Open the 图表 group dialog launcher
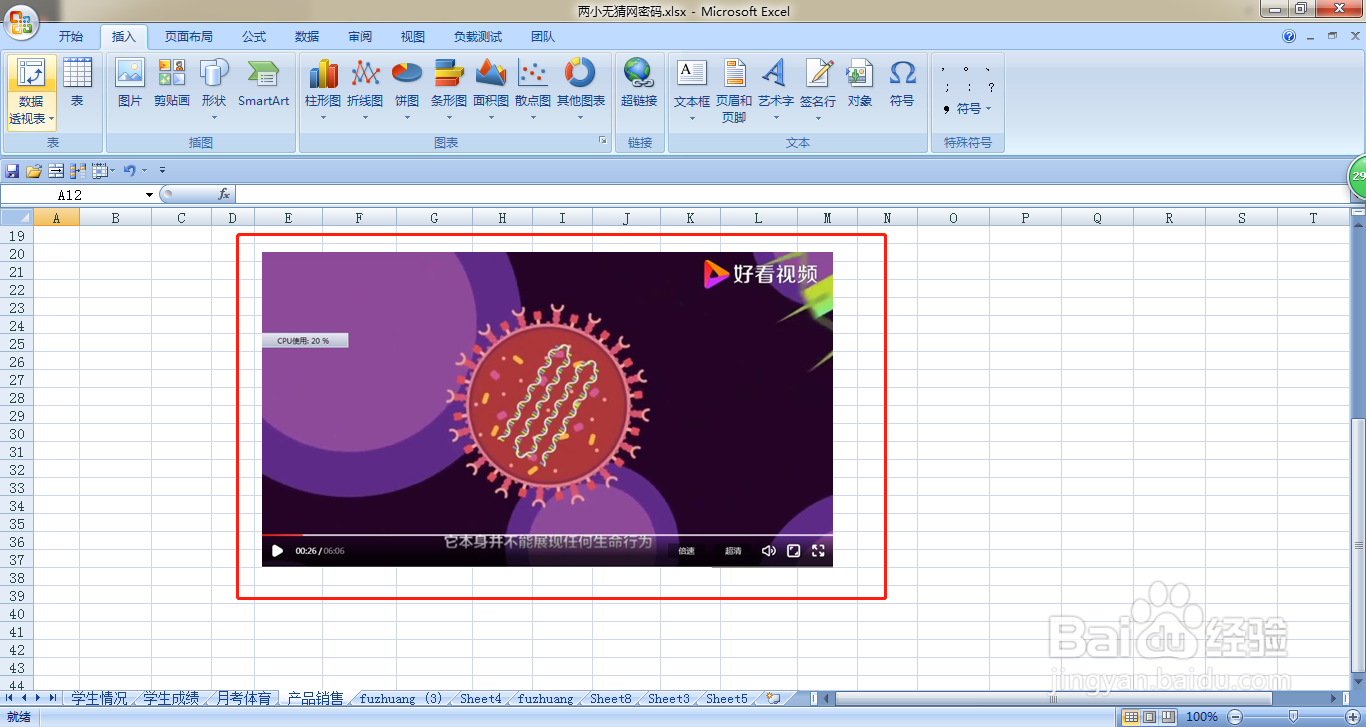The image size is (1366, 727). point(603,142)
